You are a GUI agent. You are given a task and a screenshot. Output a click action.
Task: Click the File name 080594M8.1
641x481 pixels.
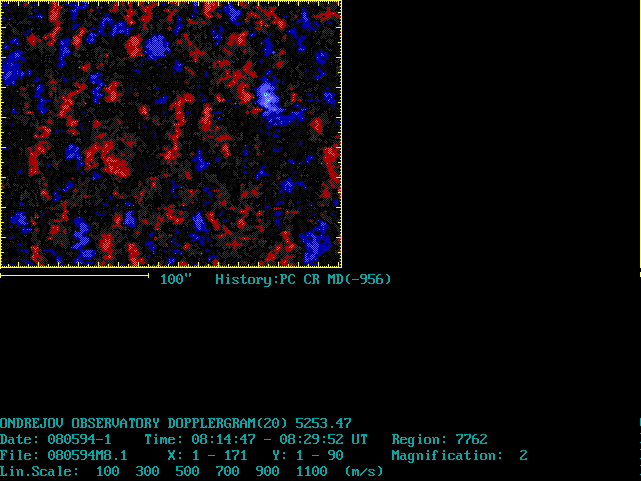87,455
